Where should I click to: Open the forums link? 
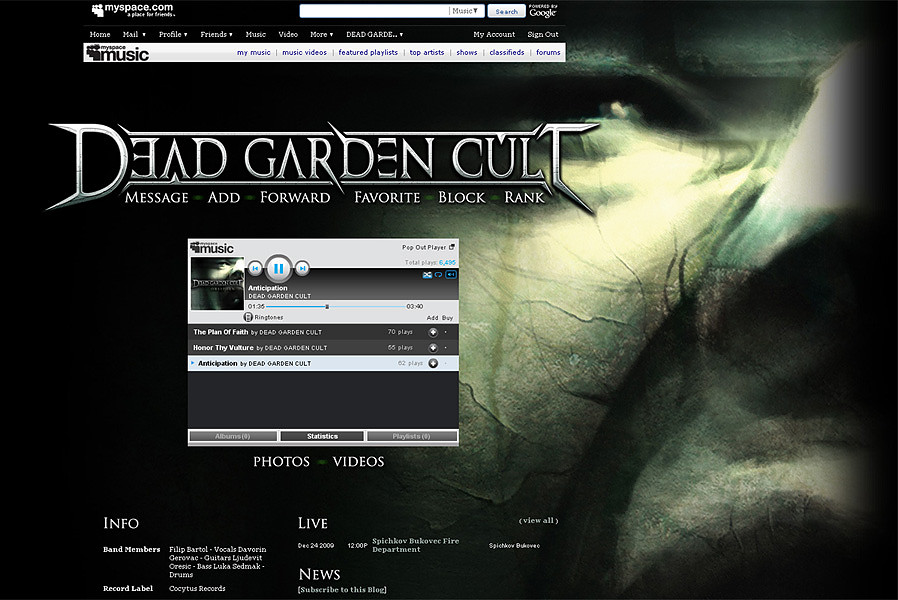[548, 52]
